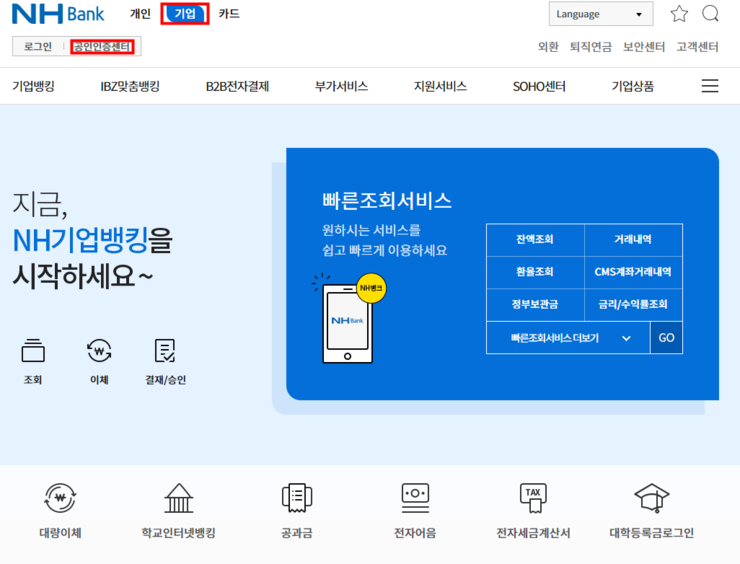The image size is (740, 564).
Task: Open the 학교인터넷뱅킹 building icon
Action: 179,498
